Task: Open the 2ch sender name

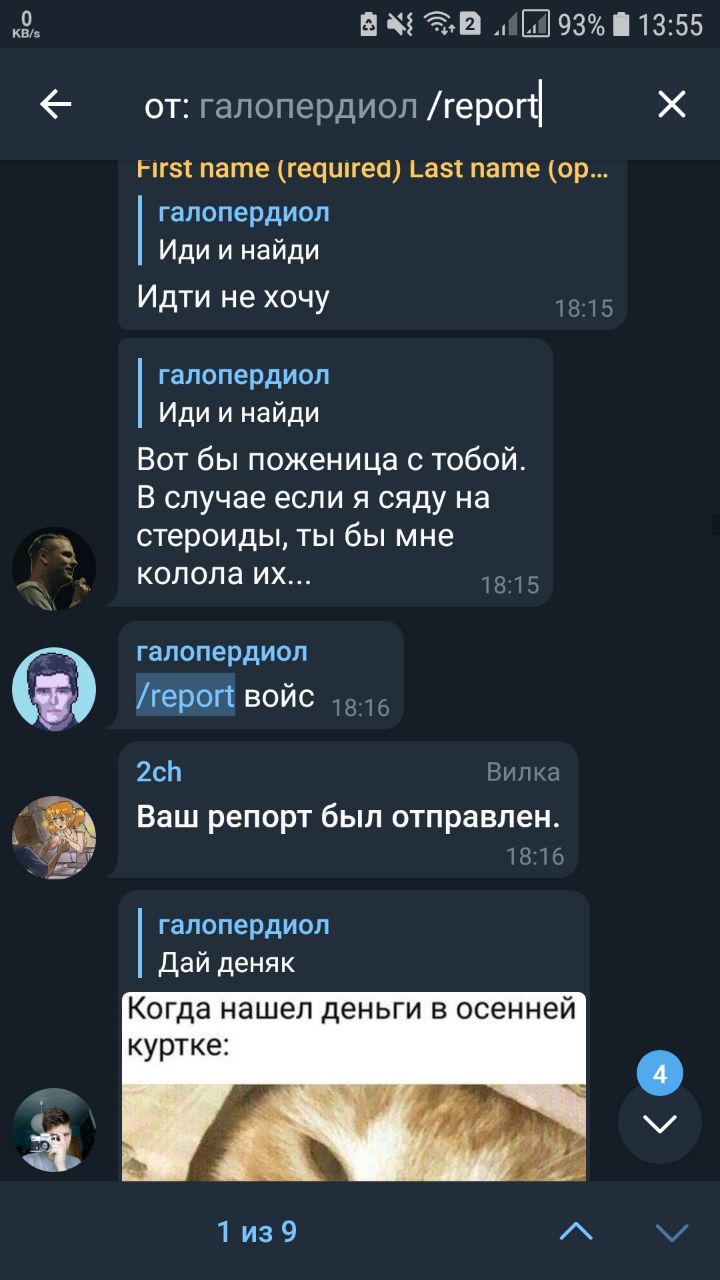Action: point(159,772)
